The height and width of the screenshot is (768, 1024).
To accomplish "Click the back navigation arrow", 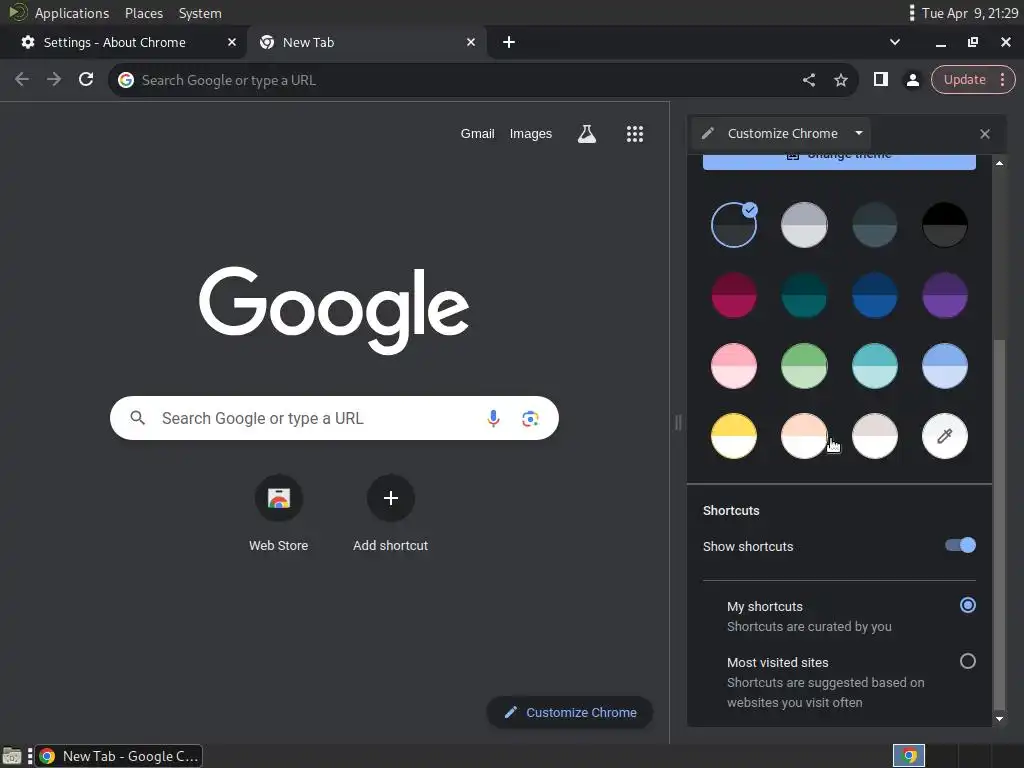I will pos(22,80).
